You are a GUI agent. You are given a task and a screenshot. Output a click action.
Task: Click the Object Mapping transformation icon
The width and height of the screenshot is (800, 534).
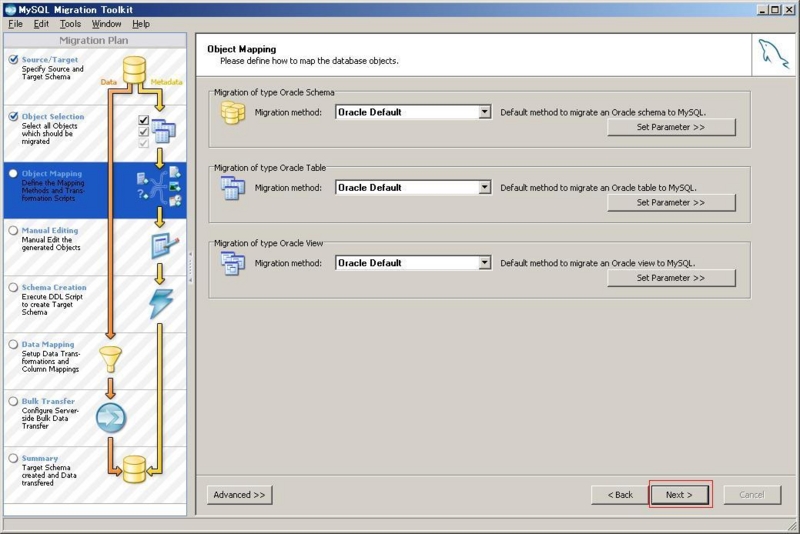[x=159, y=187]
